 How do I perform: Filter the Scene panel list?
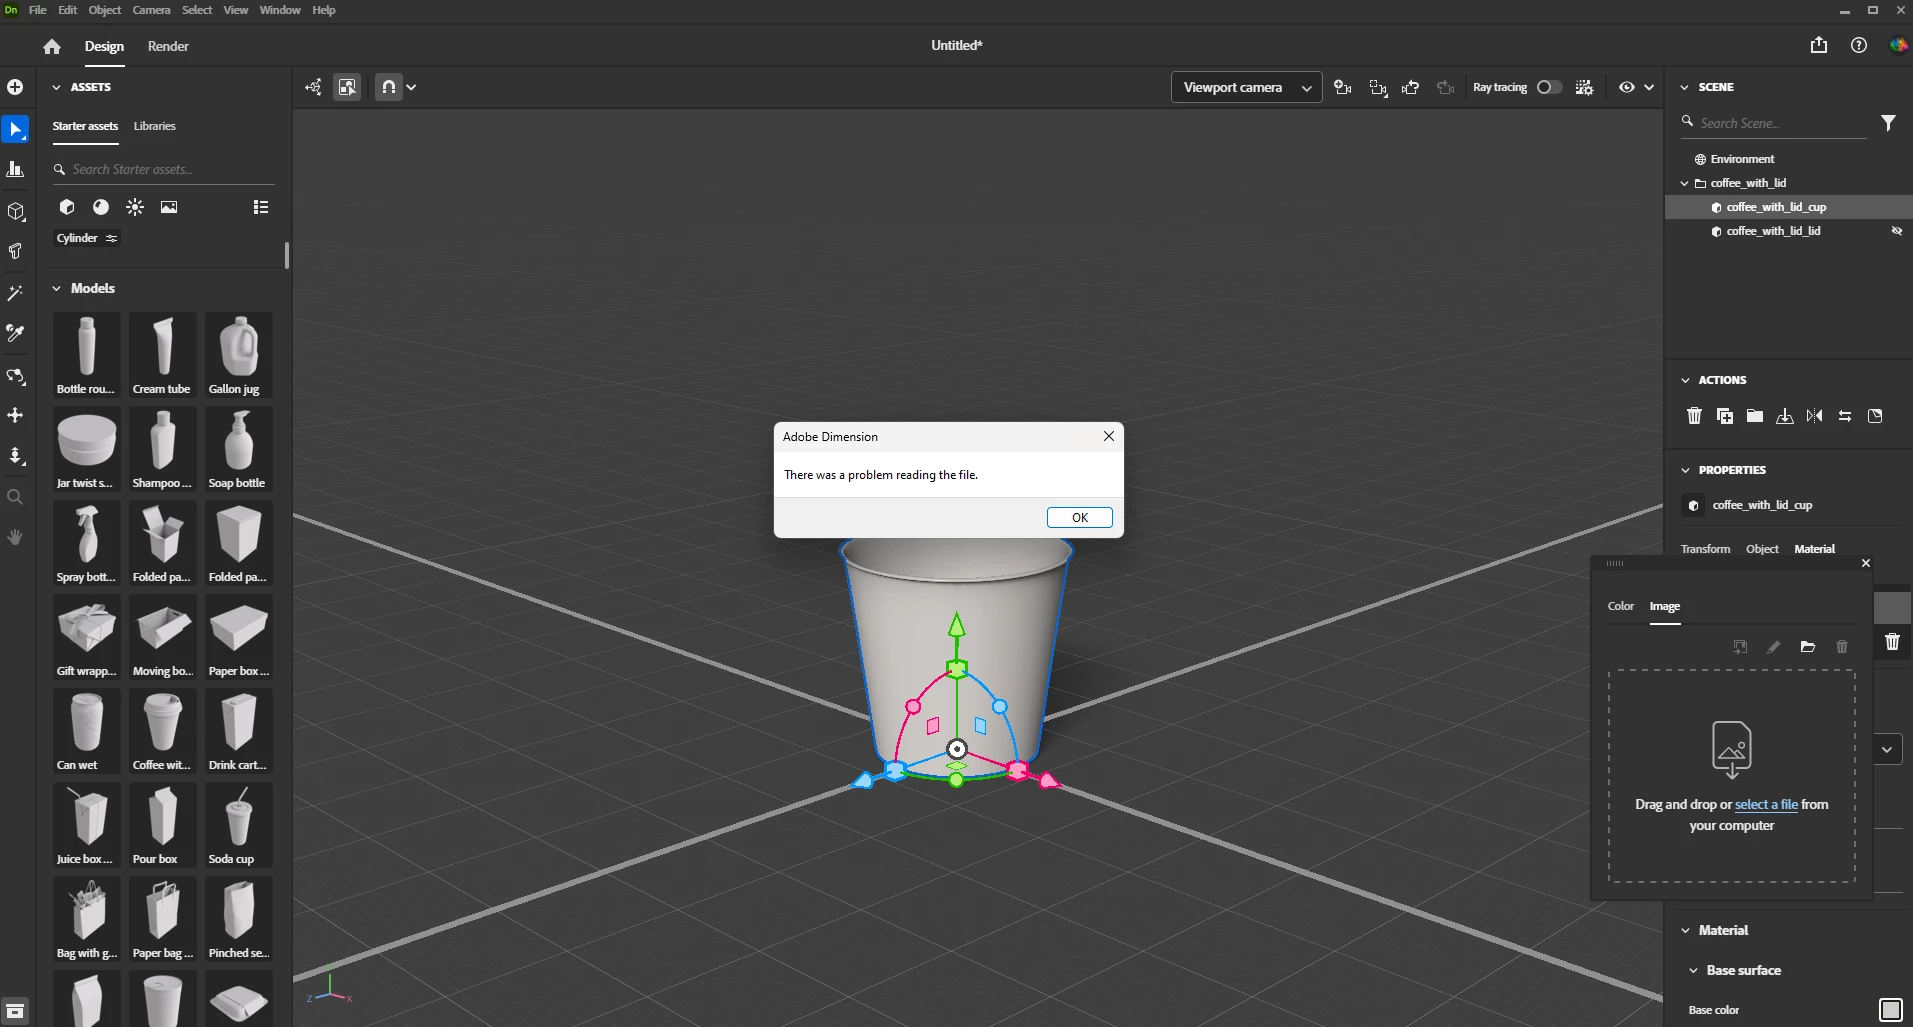click(1888, 123)
